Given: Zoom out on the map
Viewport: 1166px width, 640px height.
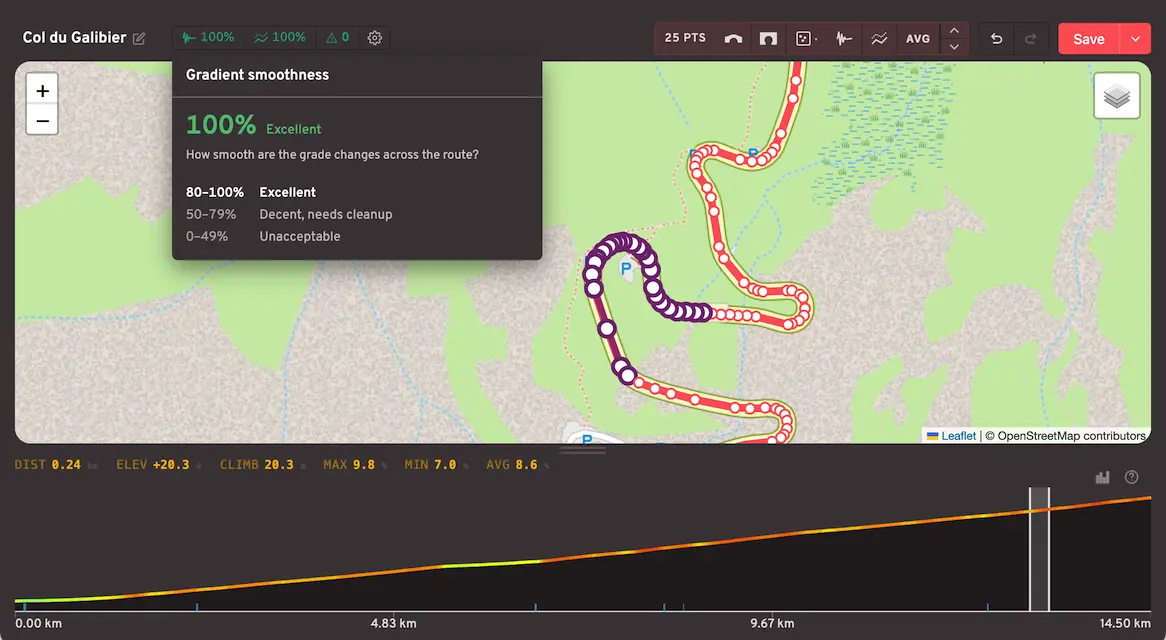Looking at the screenshot, I should 42,120.
